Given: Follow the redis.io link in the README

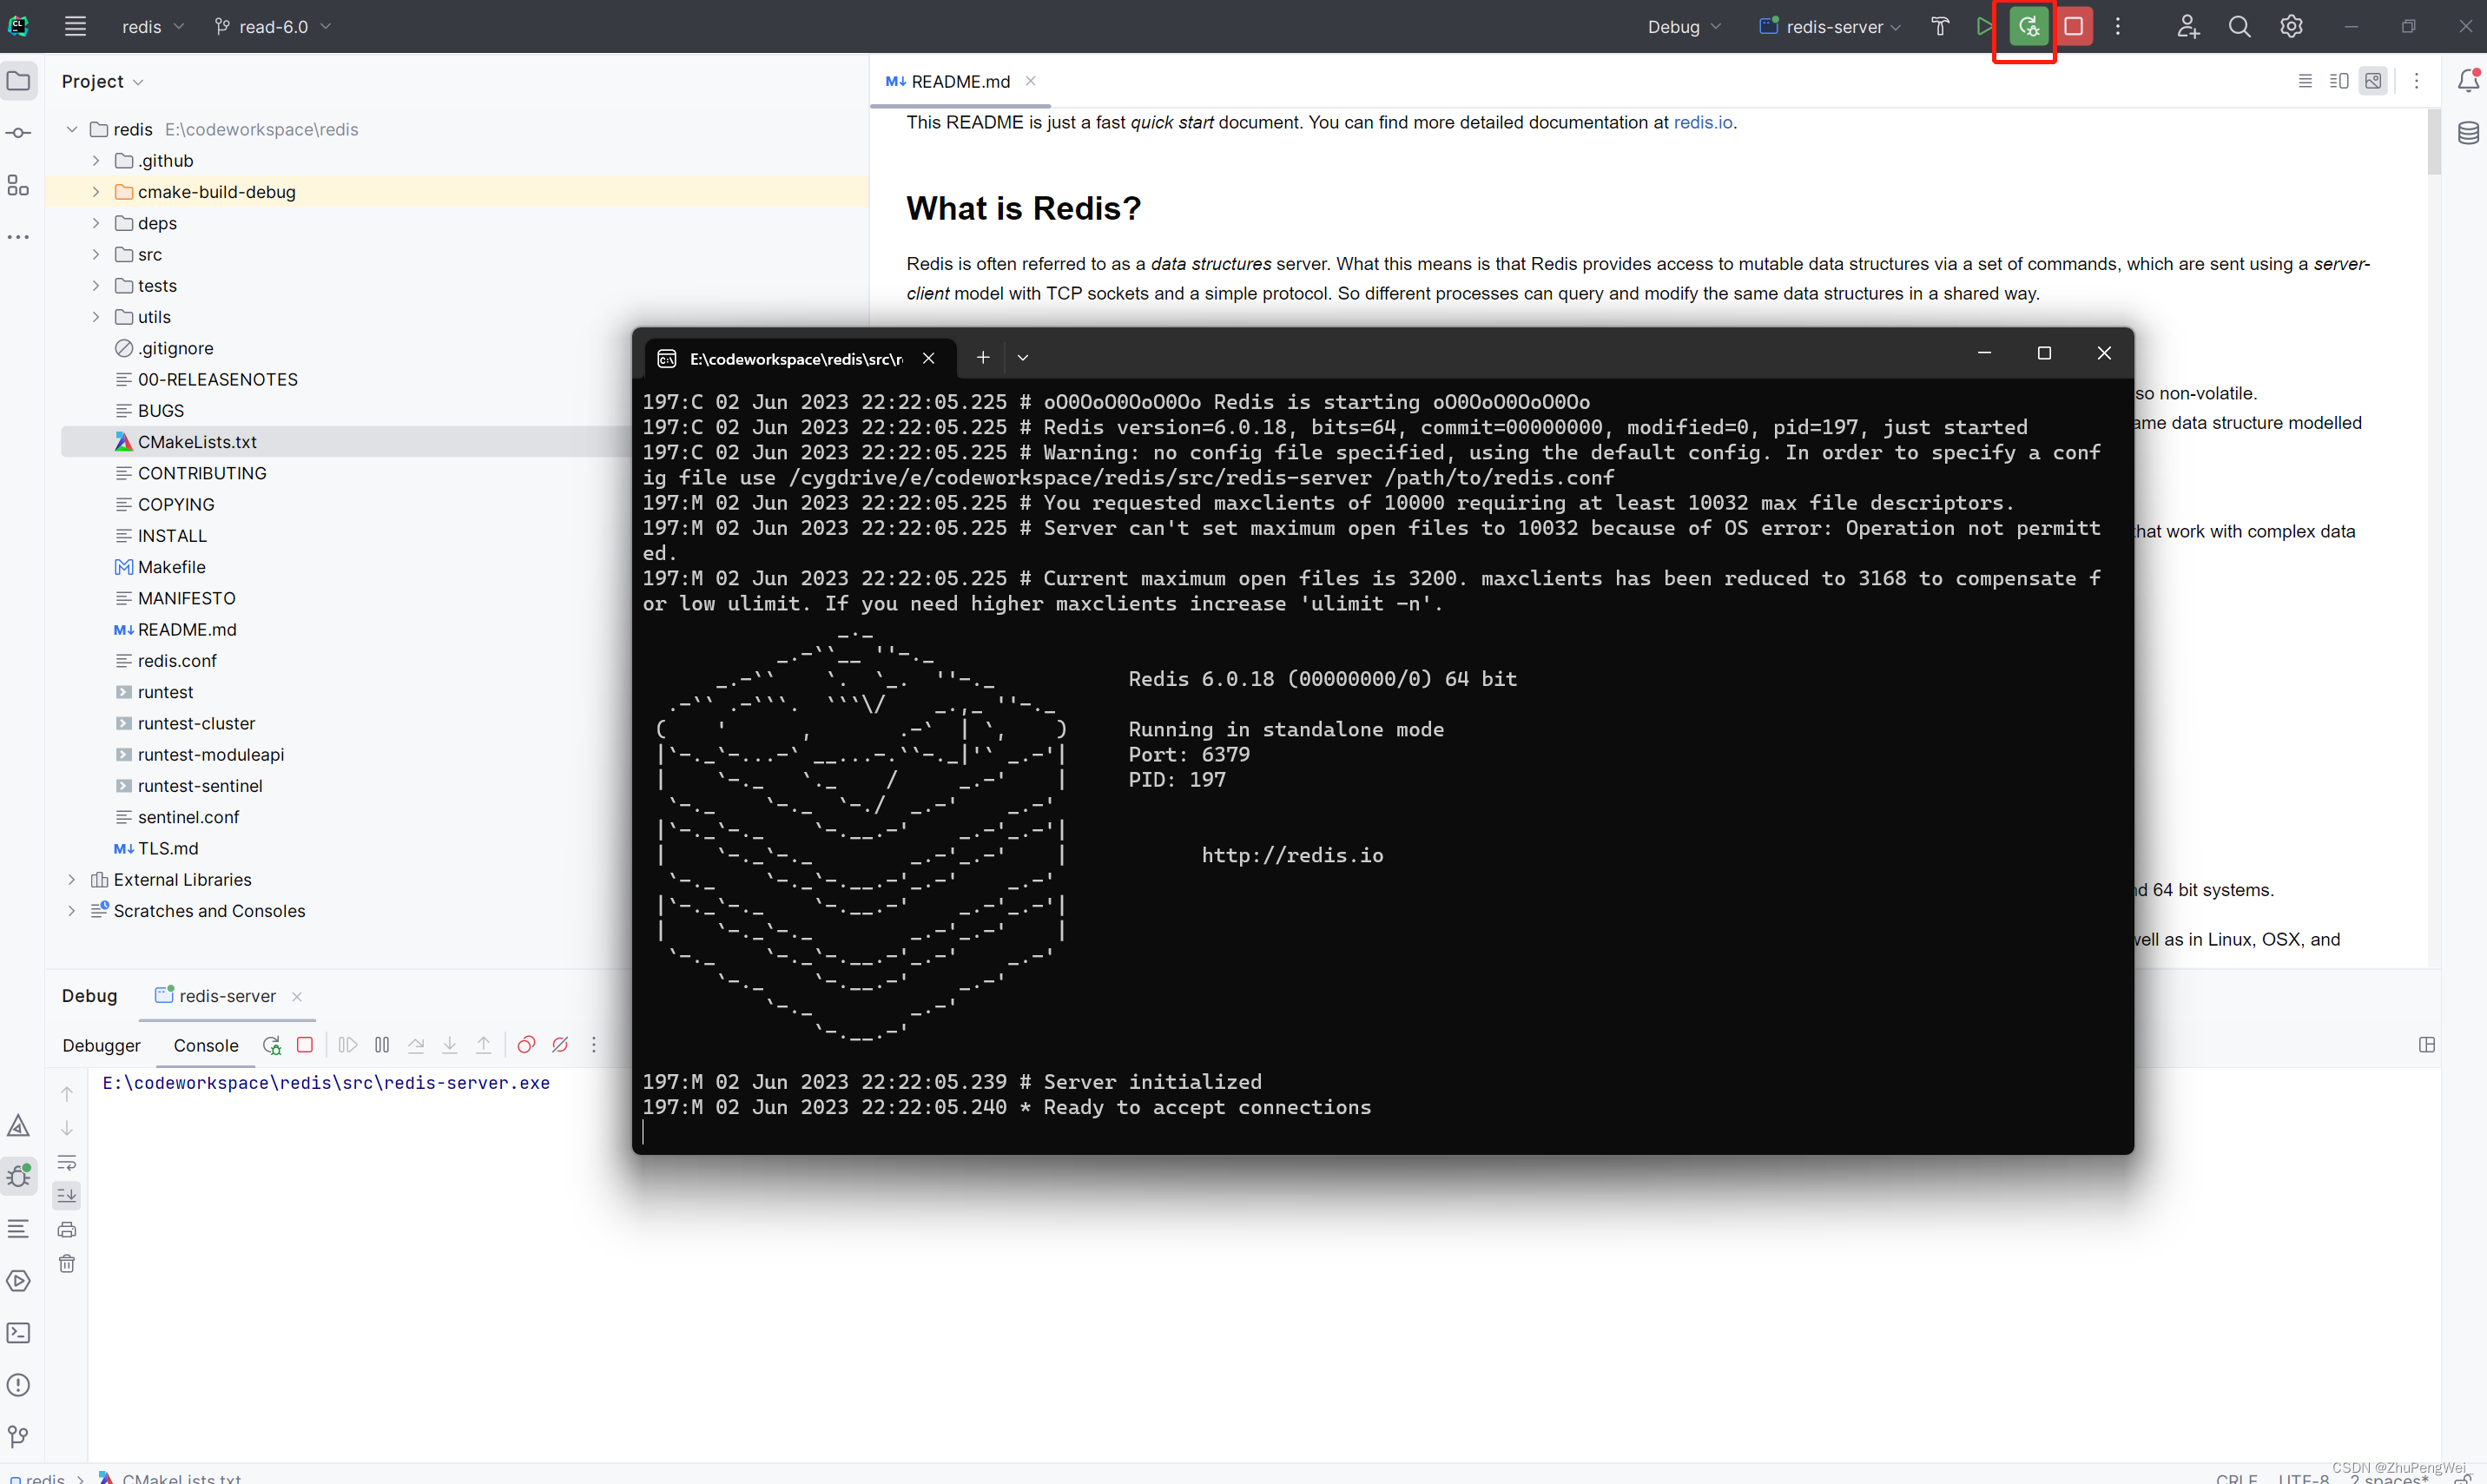Looking at the screenshot, I should pos(1702,122).
